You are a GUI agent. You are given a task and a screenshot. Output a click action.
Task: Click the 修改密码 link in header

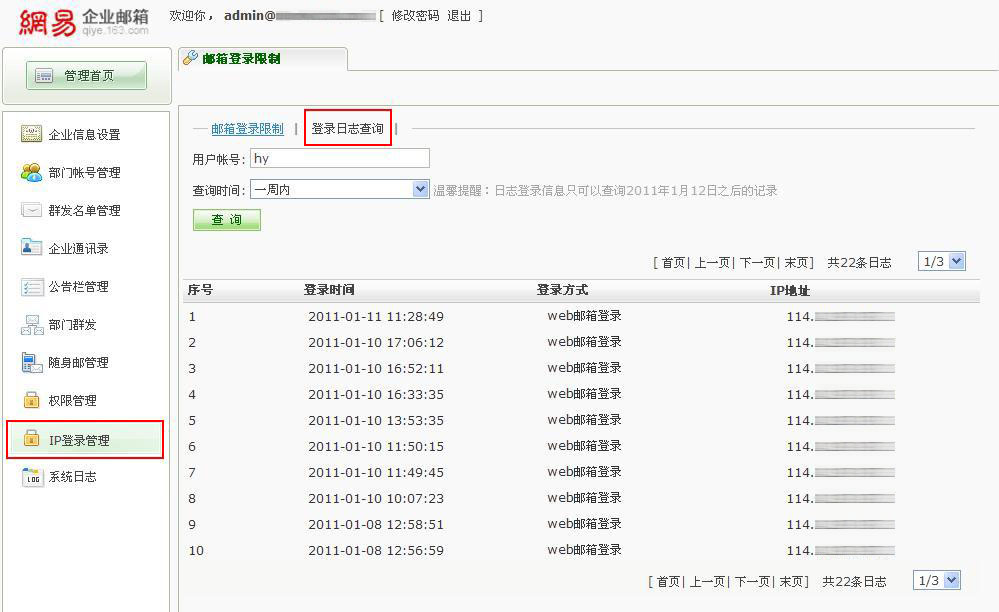click(415, 16)
